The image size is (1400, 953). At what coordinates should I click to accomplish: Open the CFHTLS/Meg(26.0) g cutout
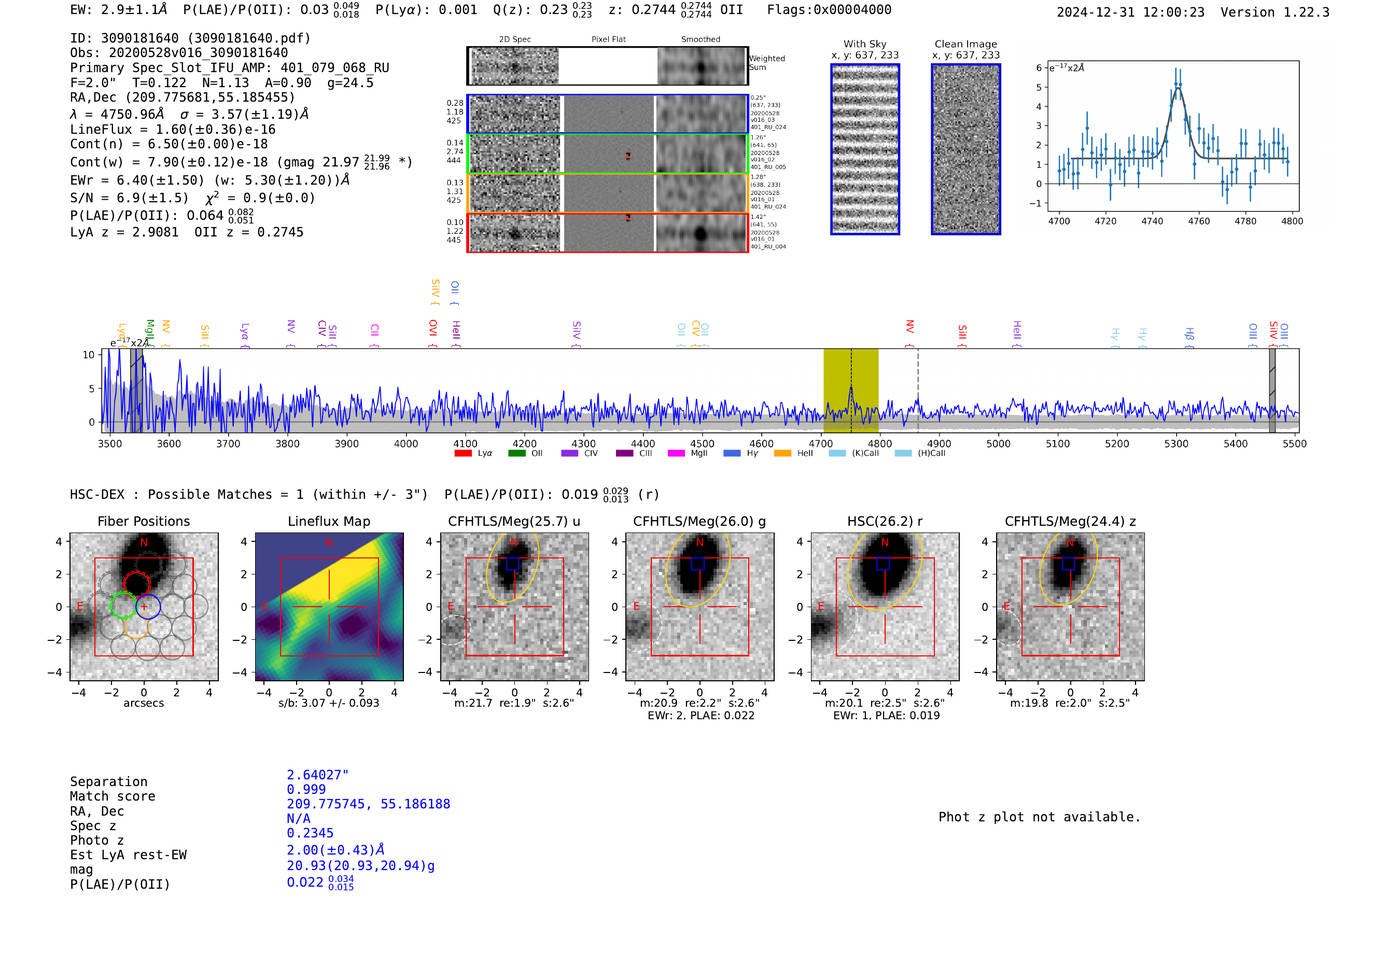point(700,607)
